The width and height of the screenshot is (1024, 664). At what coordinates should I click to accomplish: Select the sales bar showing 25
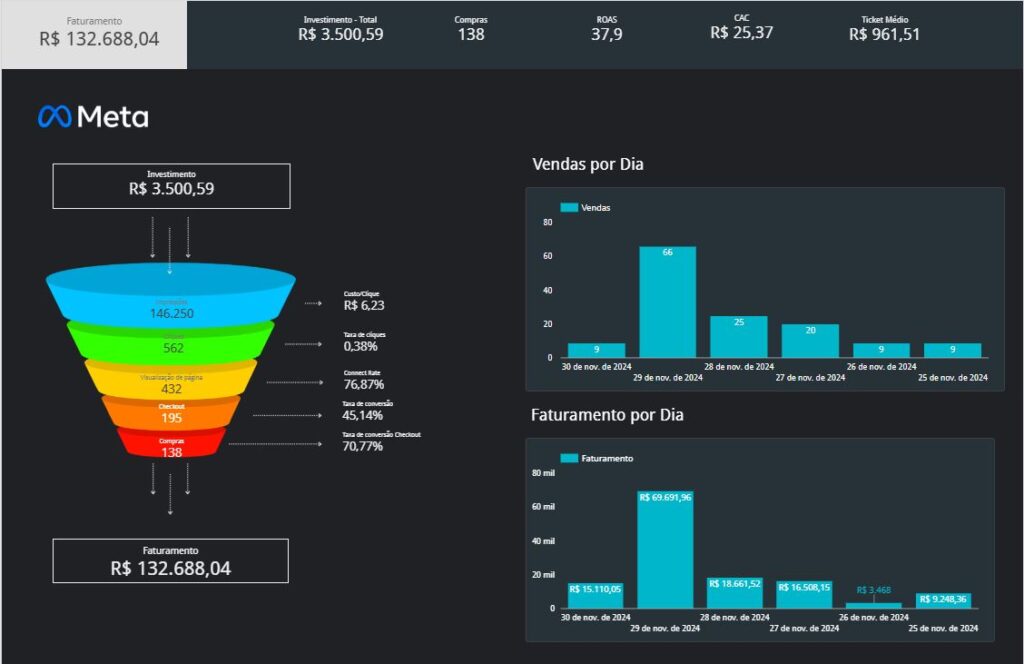tap(738, 337)
